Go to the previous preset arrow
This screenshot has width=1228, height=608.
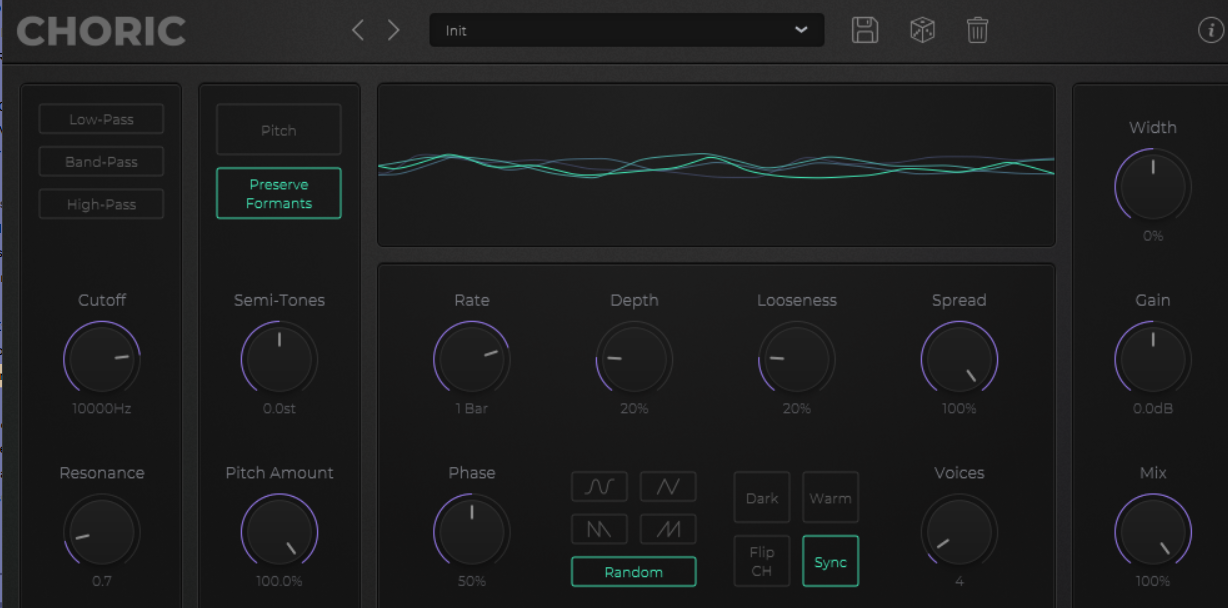pos(358,30)
